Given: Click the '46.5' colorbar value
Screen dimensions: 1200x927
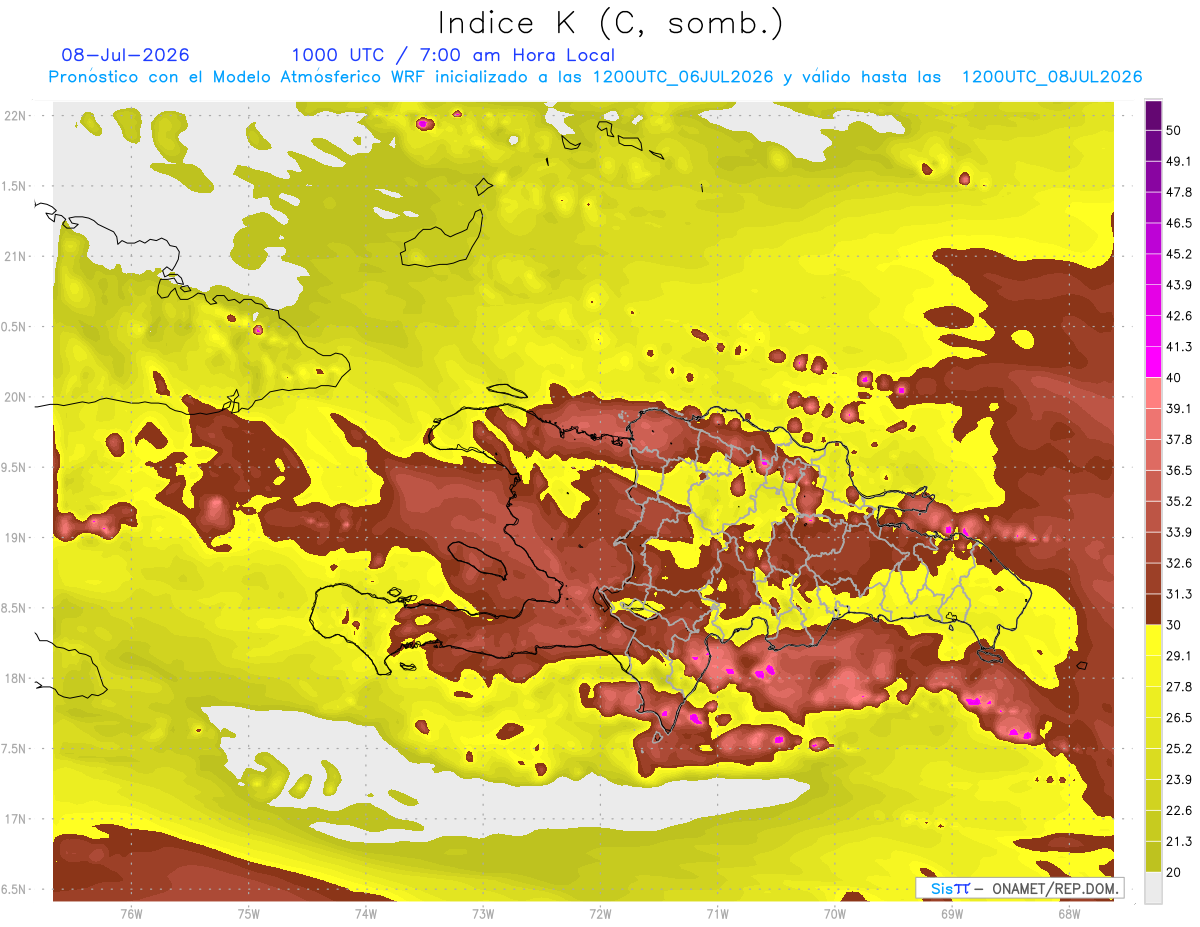Looking at the screenshot, I should click(x=1179, y=223).
